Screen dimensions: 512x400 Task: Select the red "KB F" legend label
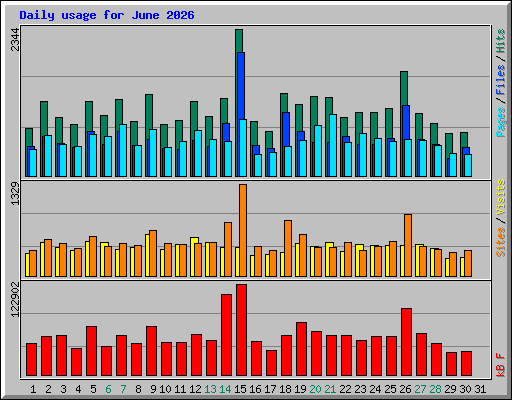[500, 365]
